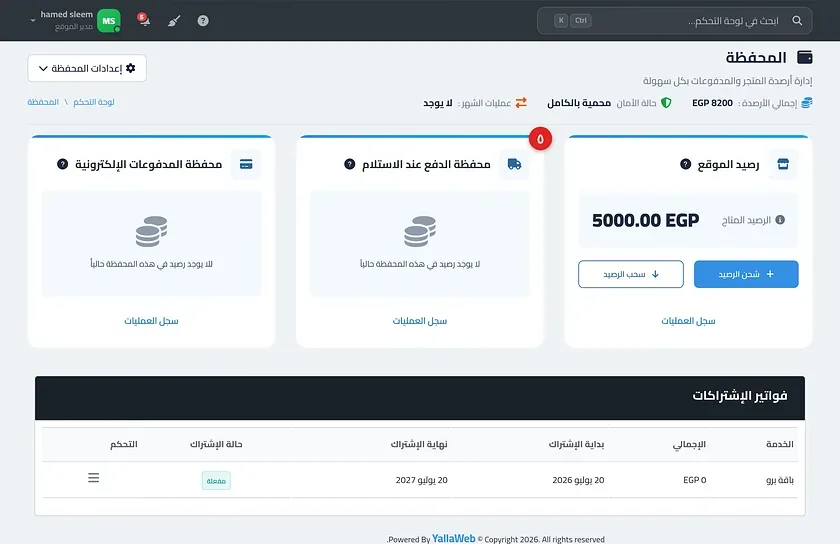Click the سحب الرصيد button
The image size is (840, 544).
coord(631,274)
